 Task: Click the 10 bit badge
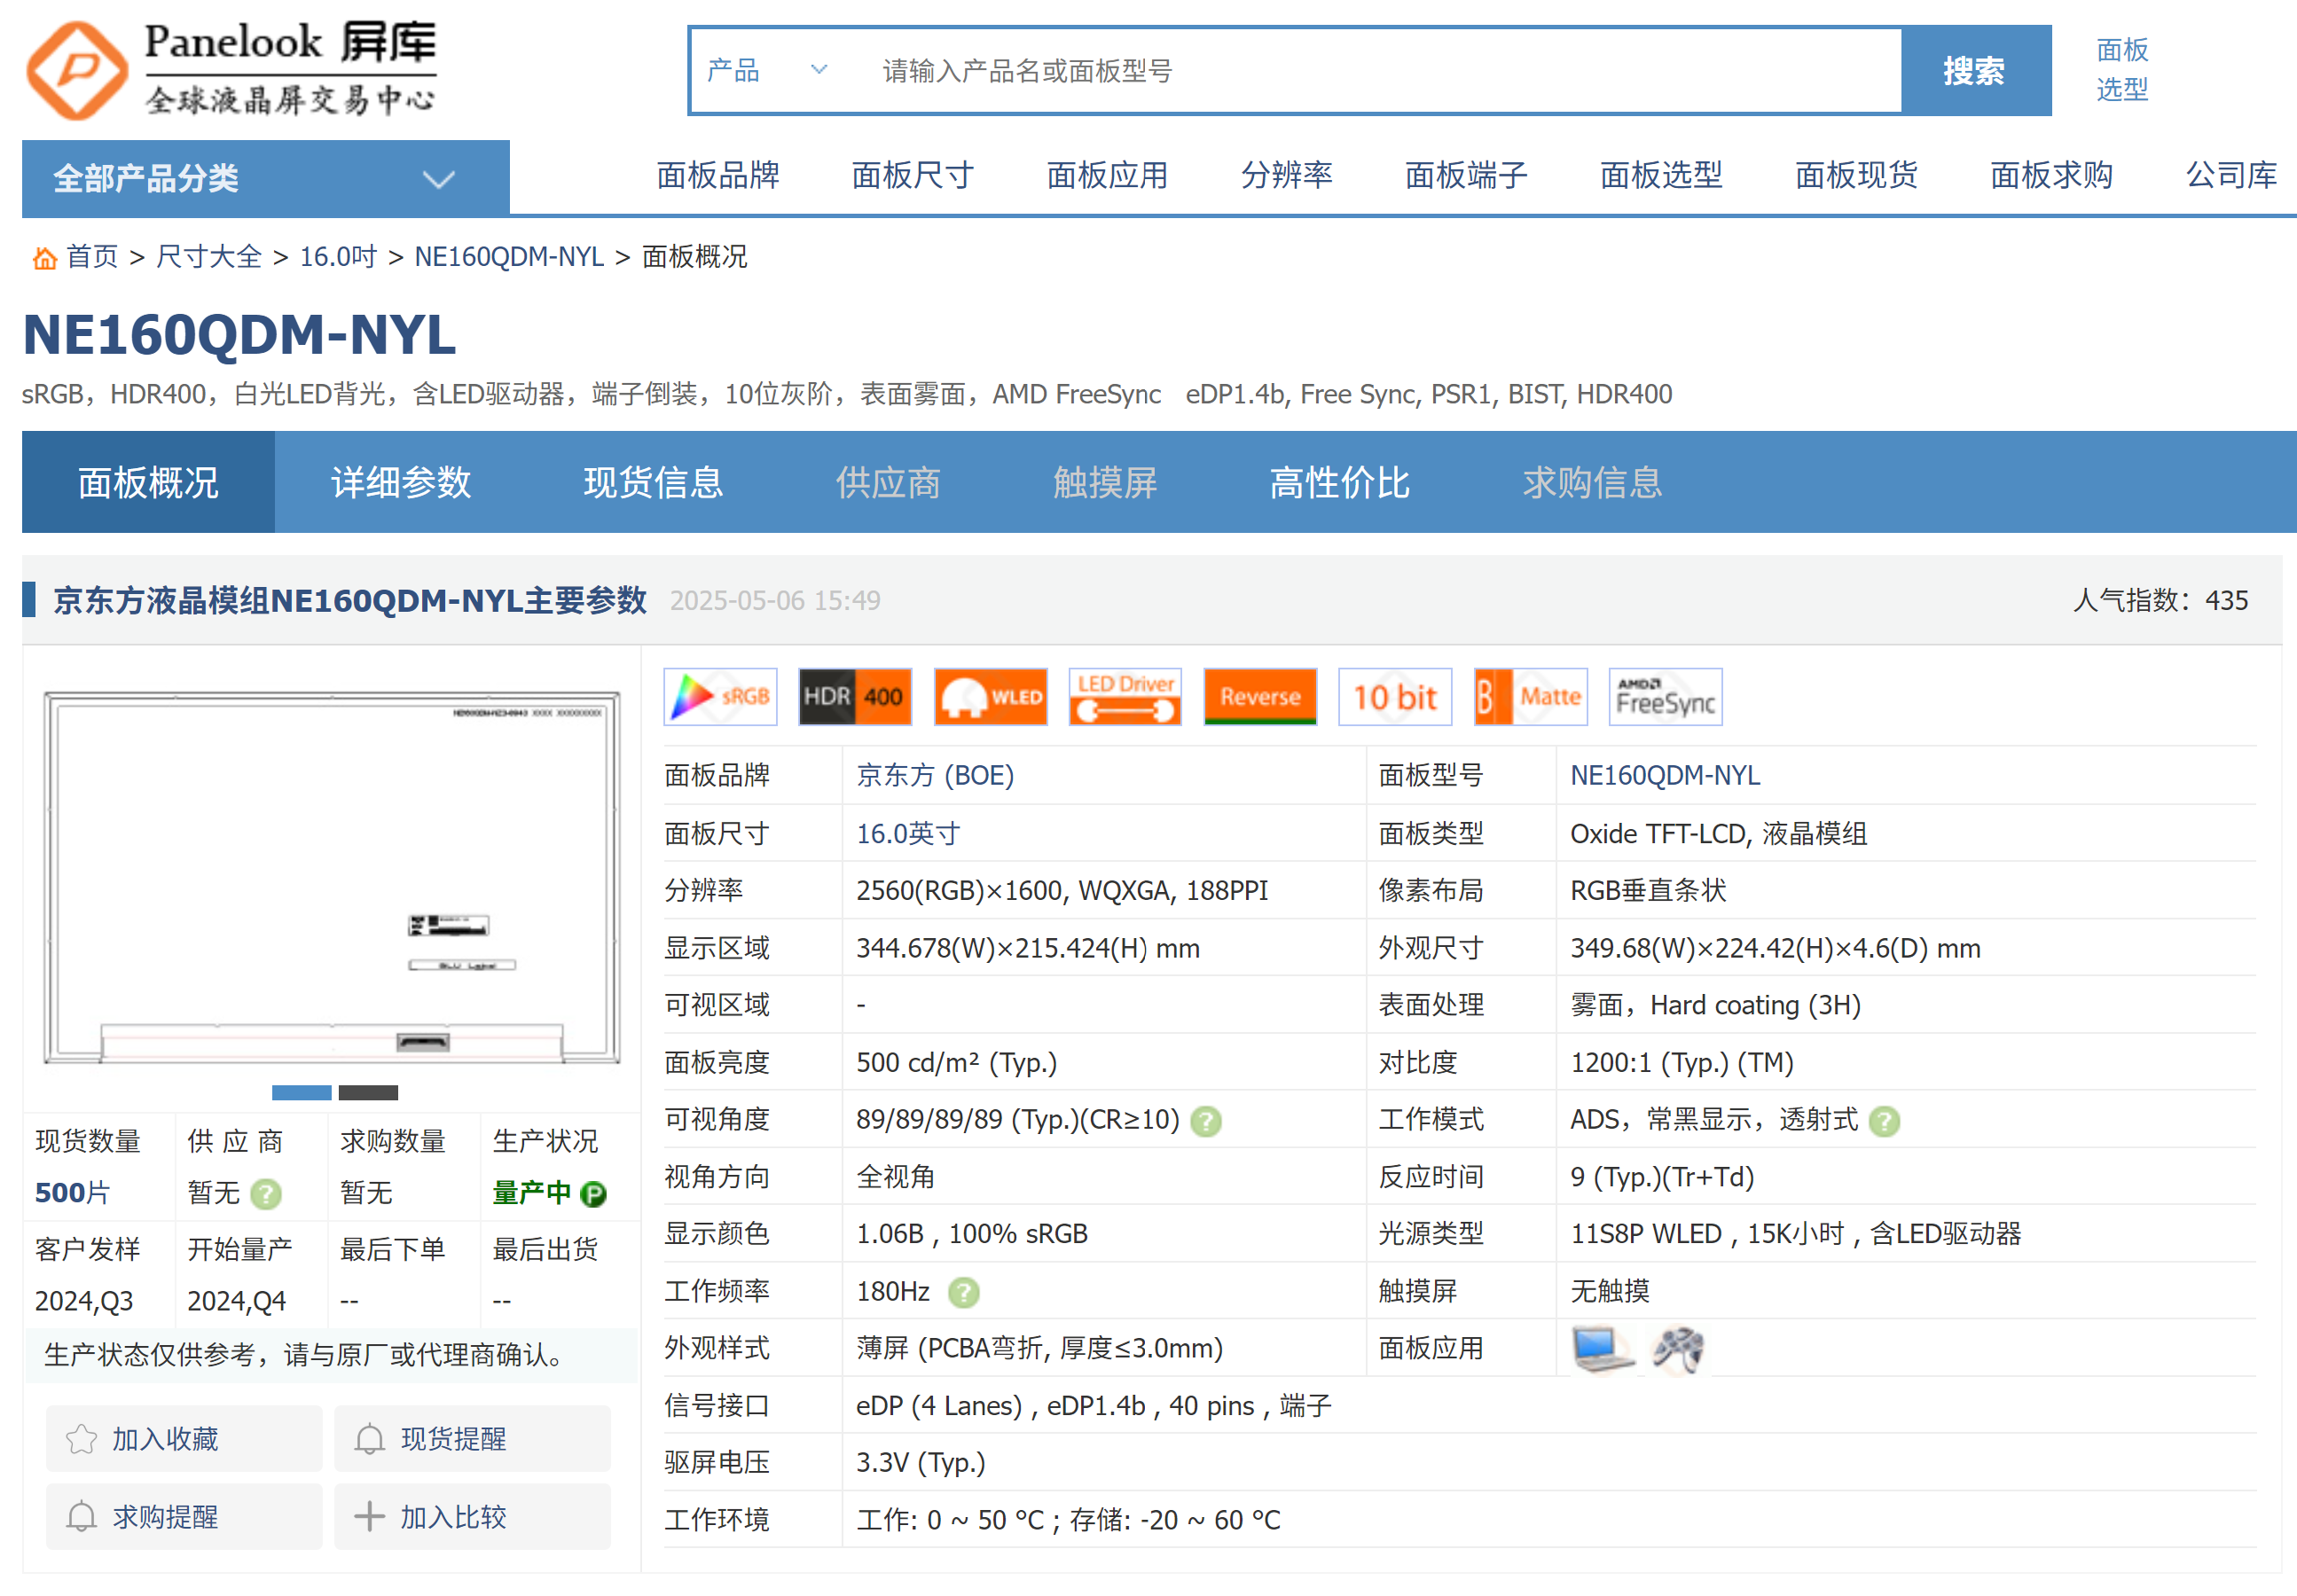[1395, 697]
